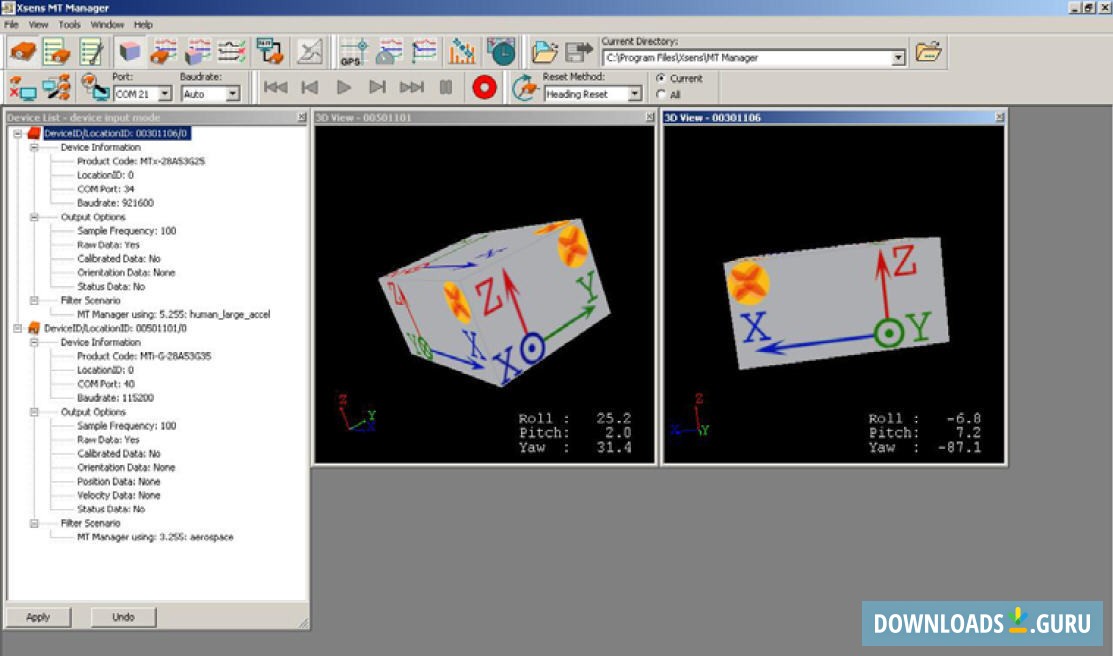Select 'Position Data: None' tree row
The width and height of the screenshot is (1113, 656).
coord(119,482)
